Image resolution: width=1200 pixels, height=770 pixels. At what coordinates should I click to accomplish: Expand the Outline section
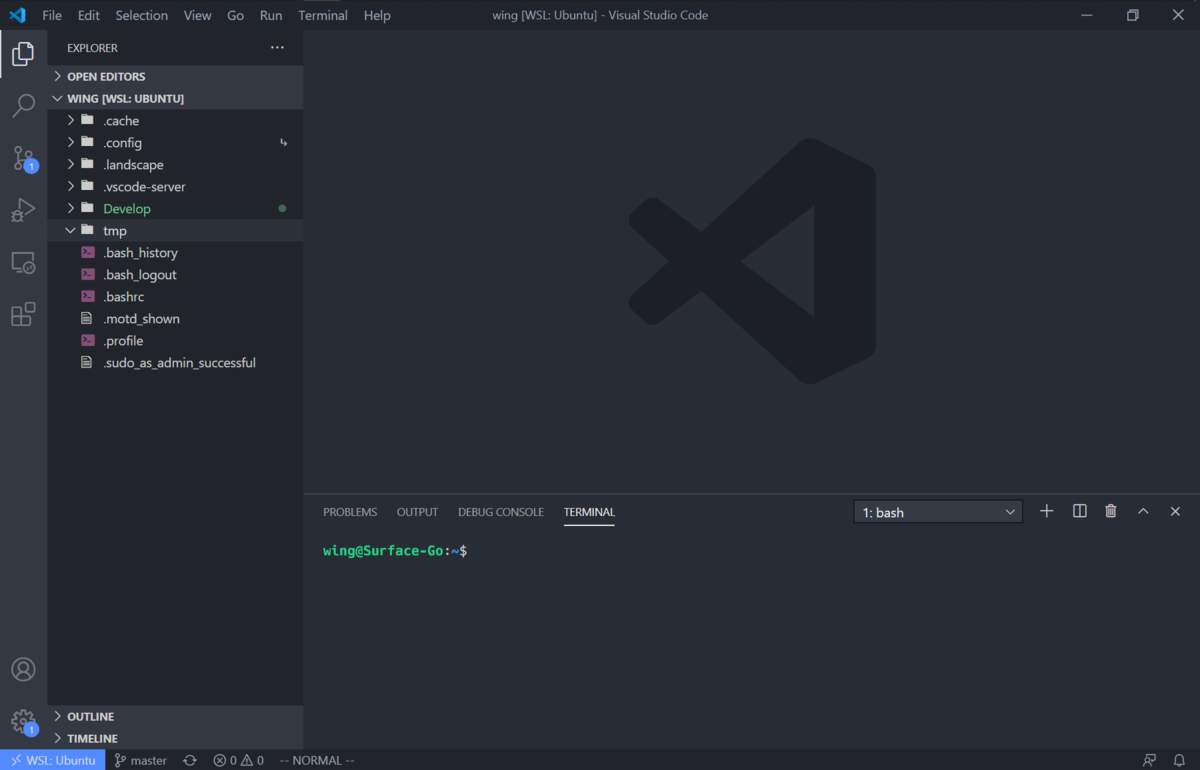[175, 716]
